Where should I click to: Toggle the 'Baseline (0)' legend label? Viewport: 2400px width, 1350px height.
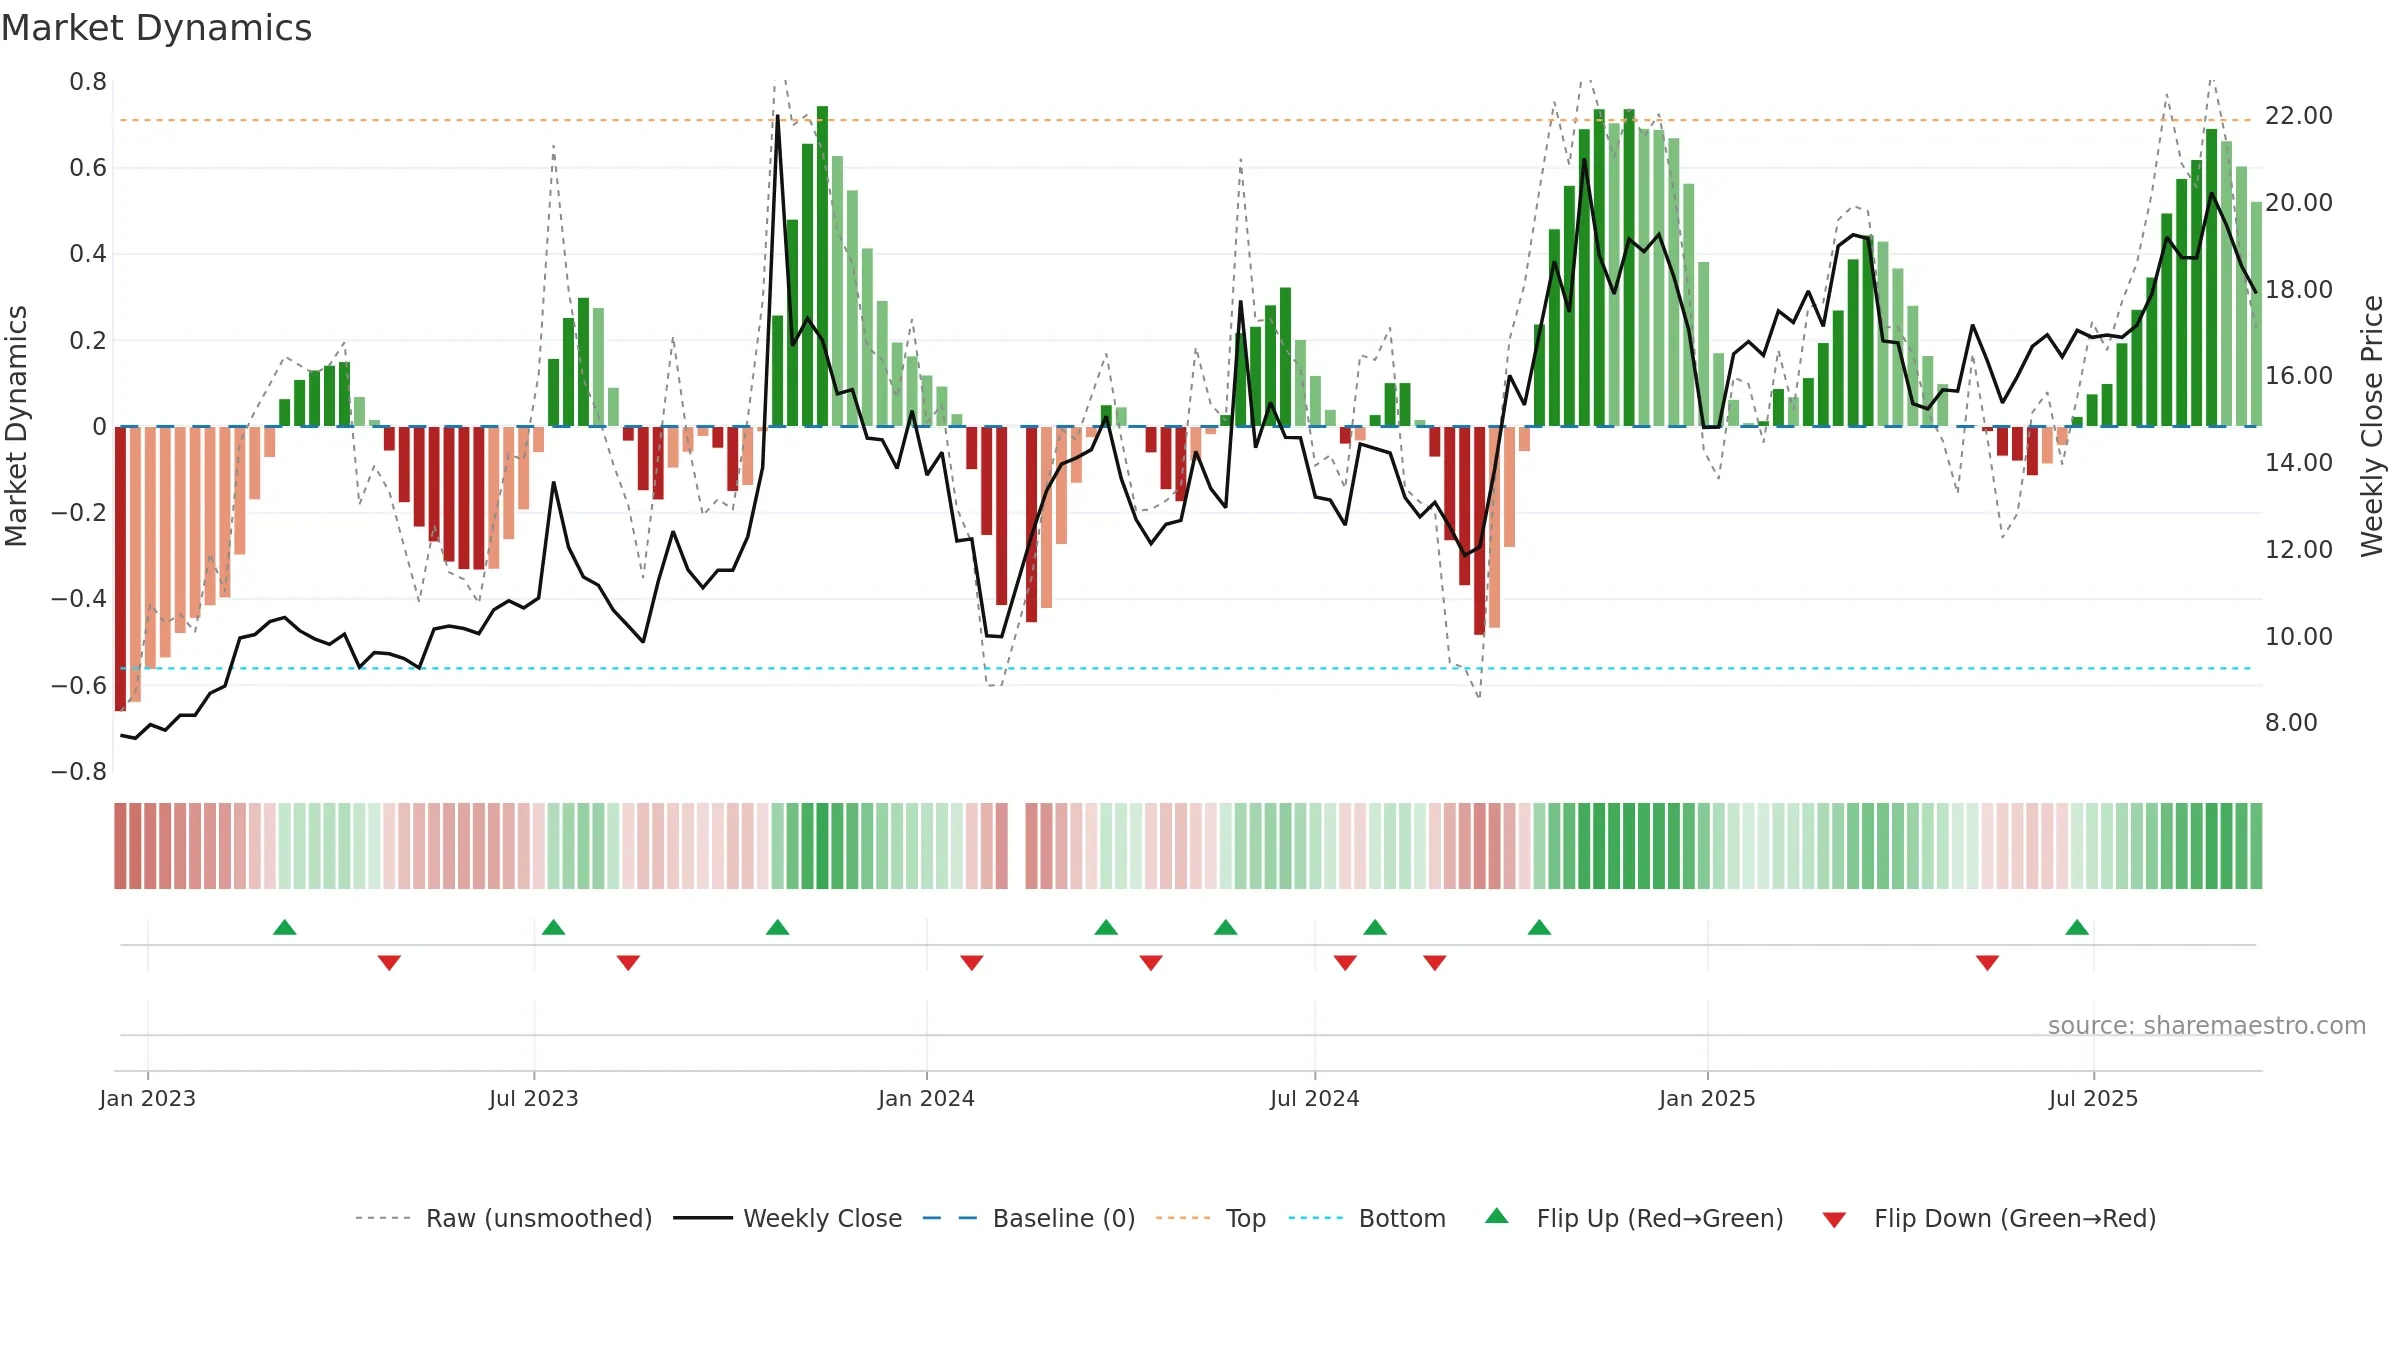point(1064,1218)
